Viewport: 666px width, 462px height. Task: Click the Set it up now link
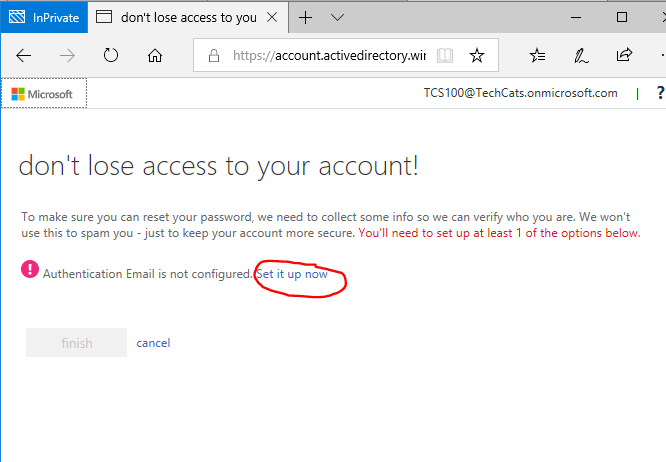point(292,274)
